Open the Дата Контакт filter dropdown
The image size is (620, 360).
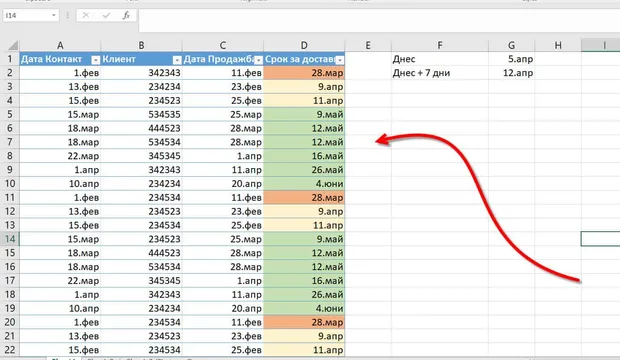pyautogui.click(x=95, y=60)
